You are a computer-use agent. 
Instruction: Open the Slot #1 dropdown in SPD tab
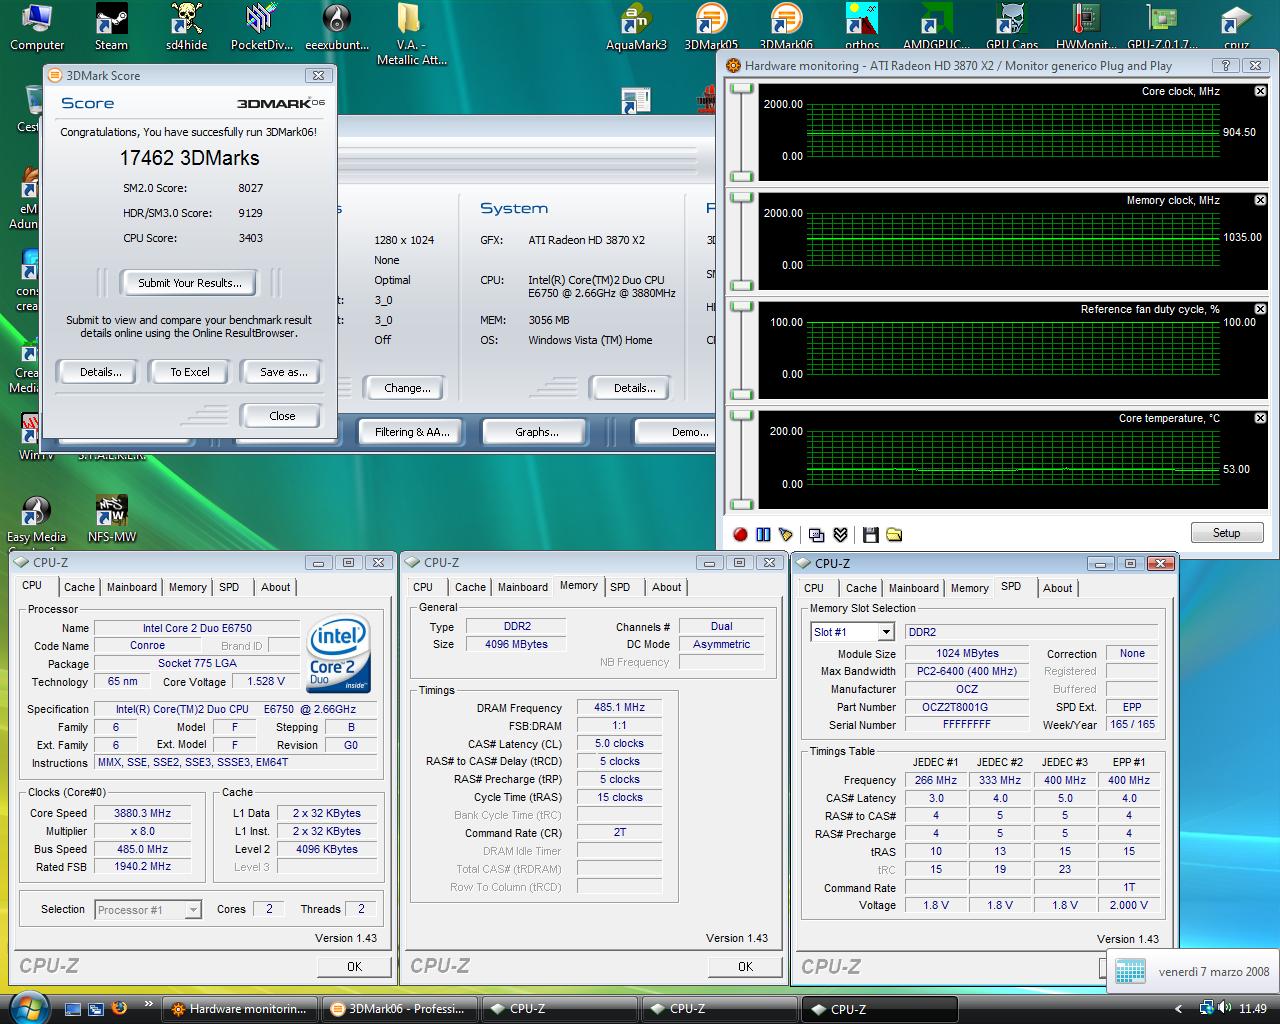coord(885,632)
